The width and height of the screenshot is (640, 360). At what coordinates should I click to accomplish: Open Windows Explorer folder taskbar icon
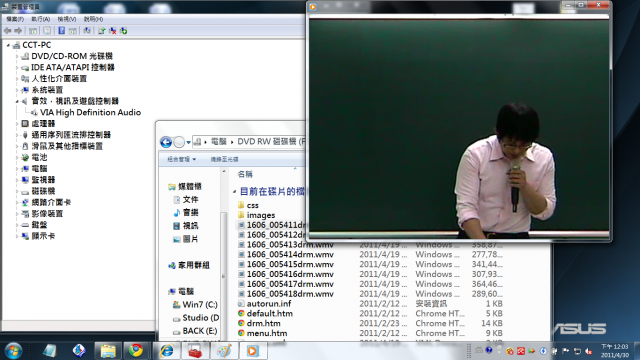[108, 351]
